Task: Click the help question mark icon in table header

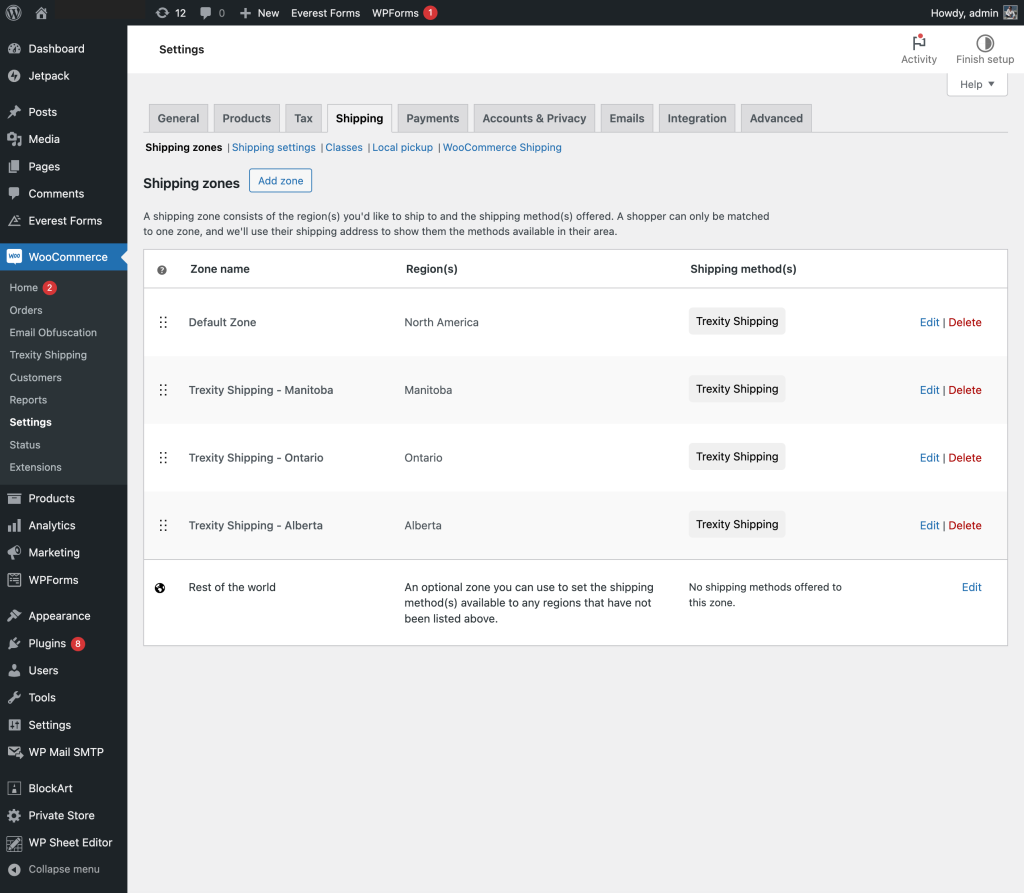Action: point(162,270)
